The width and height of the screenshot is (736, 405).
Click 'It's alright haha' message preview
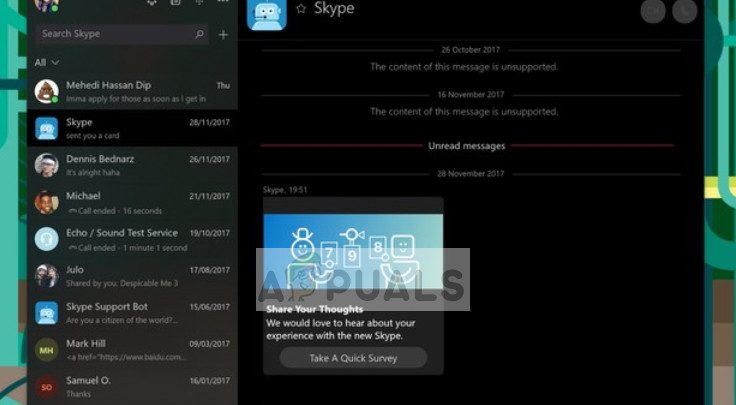tap(93, 173)
